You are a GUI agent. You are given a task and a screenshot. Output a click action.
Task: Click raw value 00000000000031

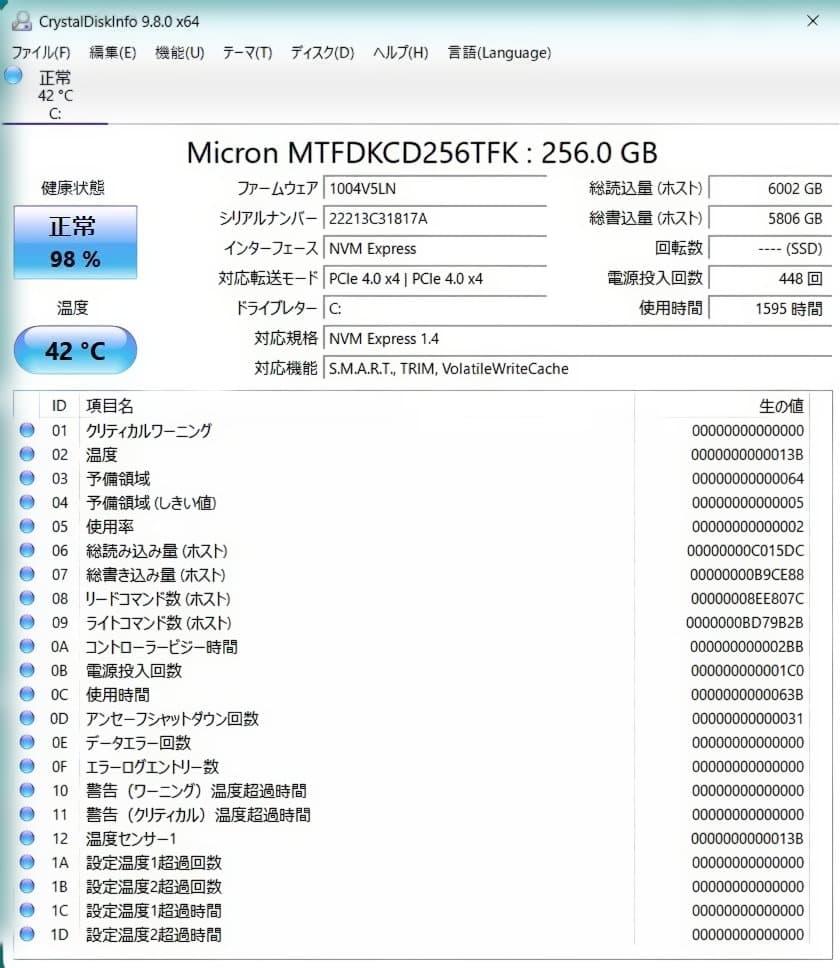pos(748,719)
